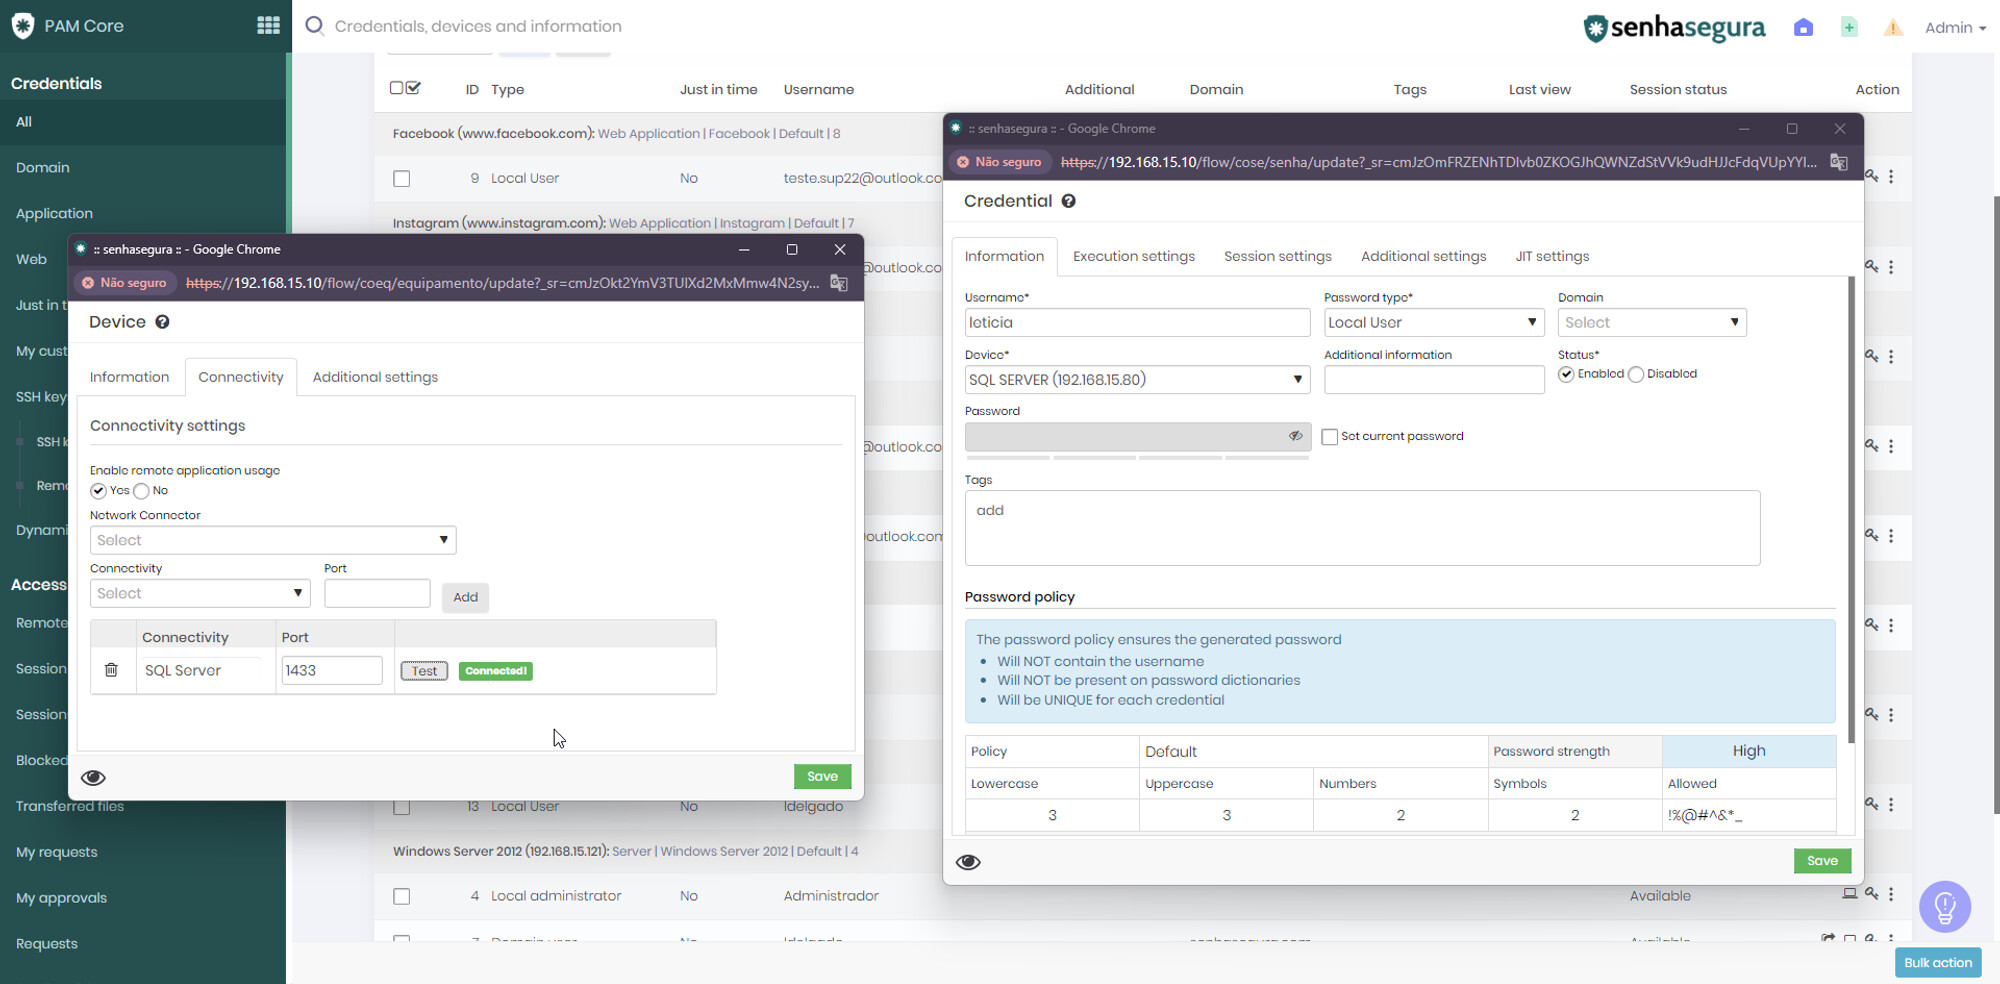The height and width of the screenshot is (984, 2000).
Task: Click the Test connectivity button
Action: [x=424, y=671]
